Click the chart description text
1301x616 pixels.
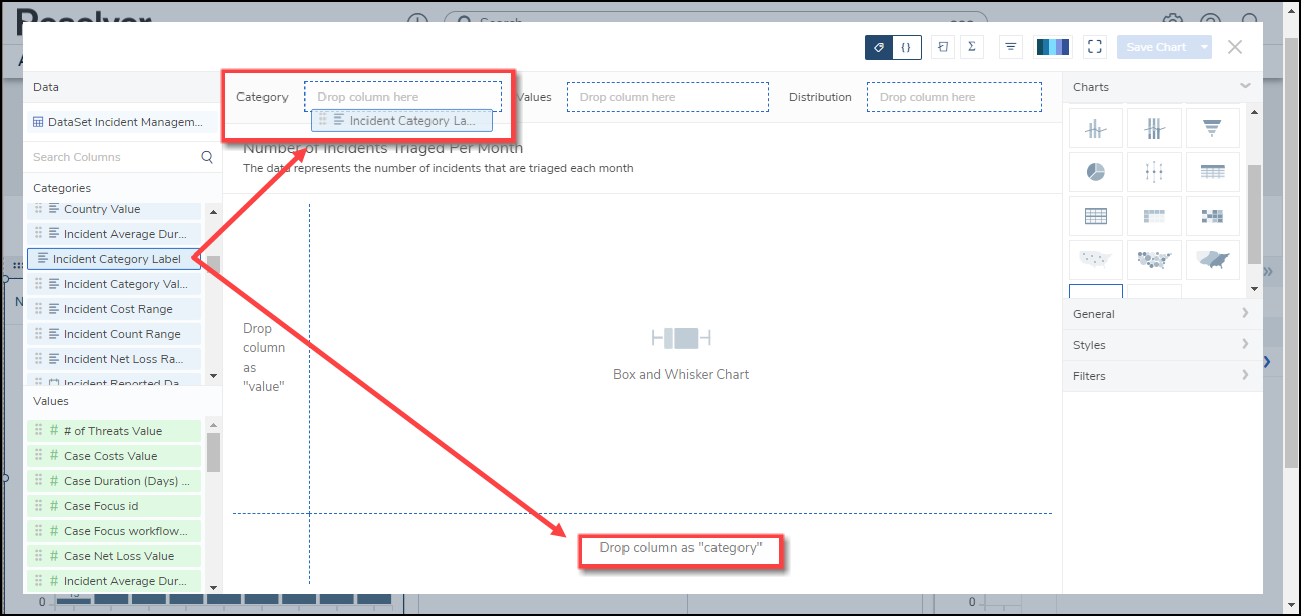click(438, 168)
